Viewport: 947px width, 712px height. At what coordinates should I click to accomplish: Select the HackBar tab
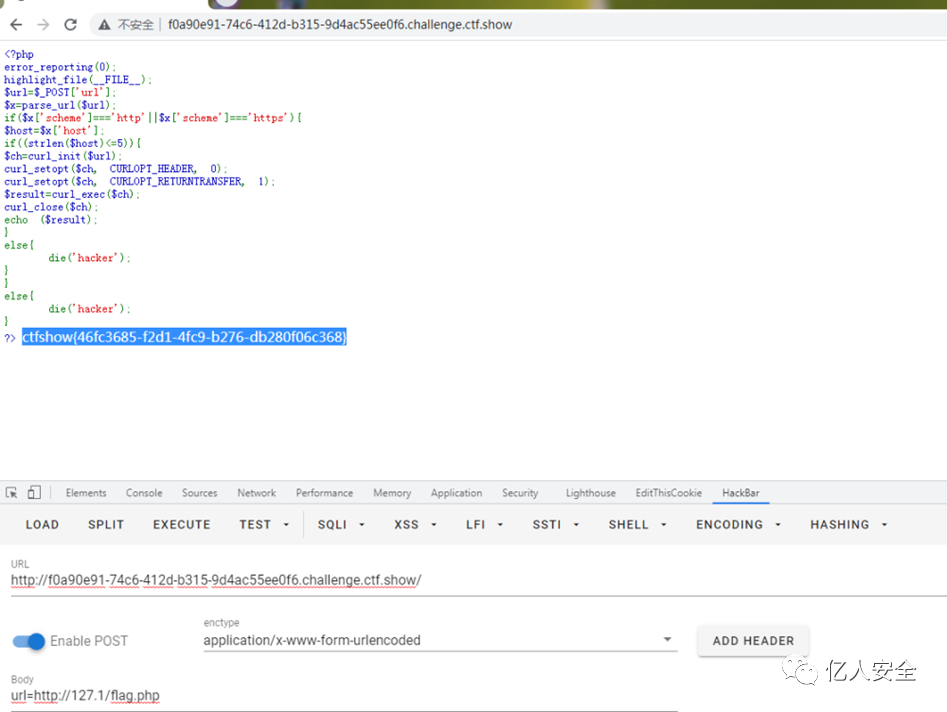(x=741, y=493)
